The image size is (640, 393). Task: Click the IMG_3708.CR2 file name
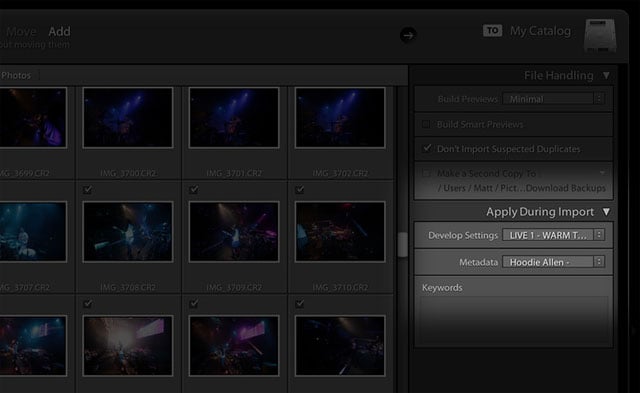(x=128, y=288)
